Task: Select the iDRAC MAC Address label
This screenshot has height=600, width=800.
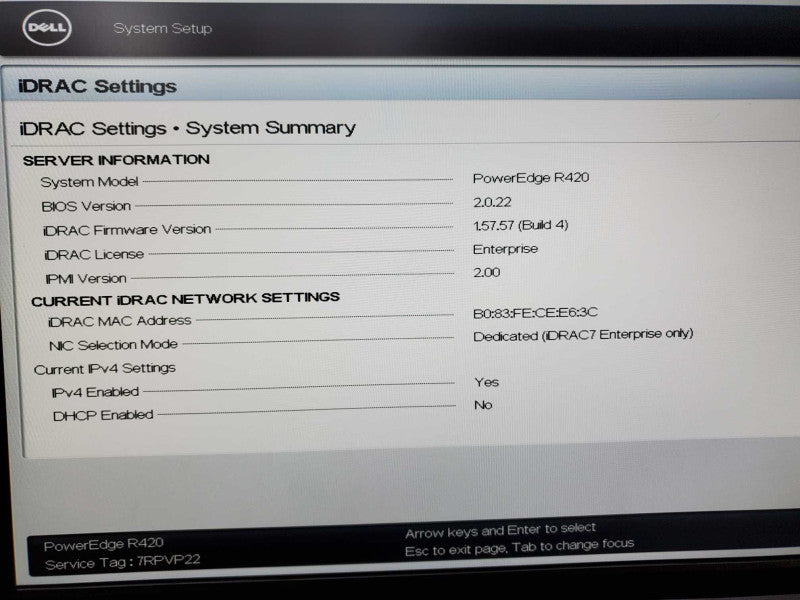Action: (119, 321)
